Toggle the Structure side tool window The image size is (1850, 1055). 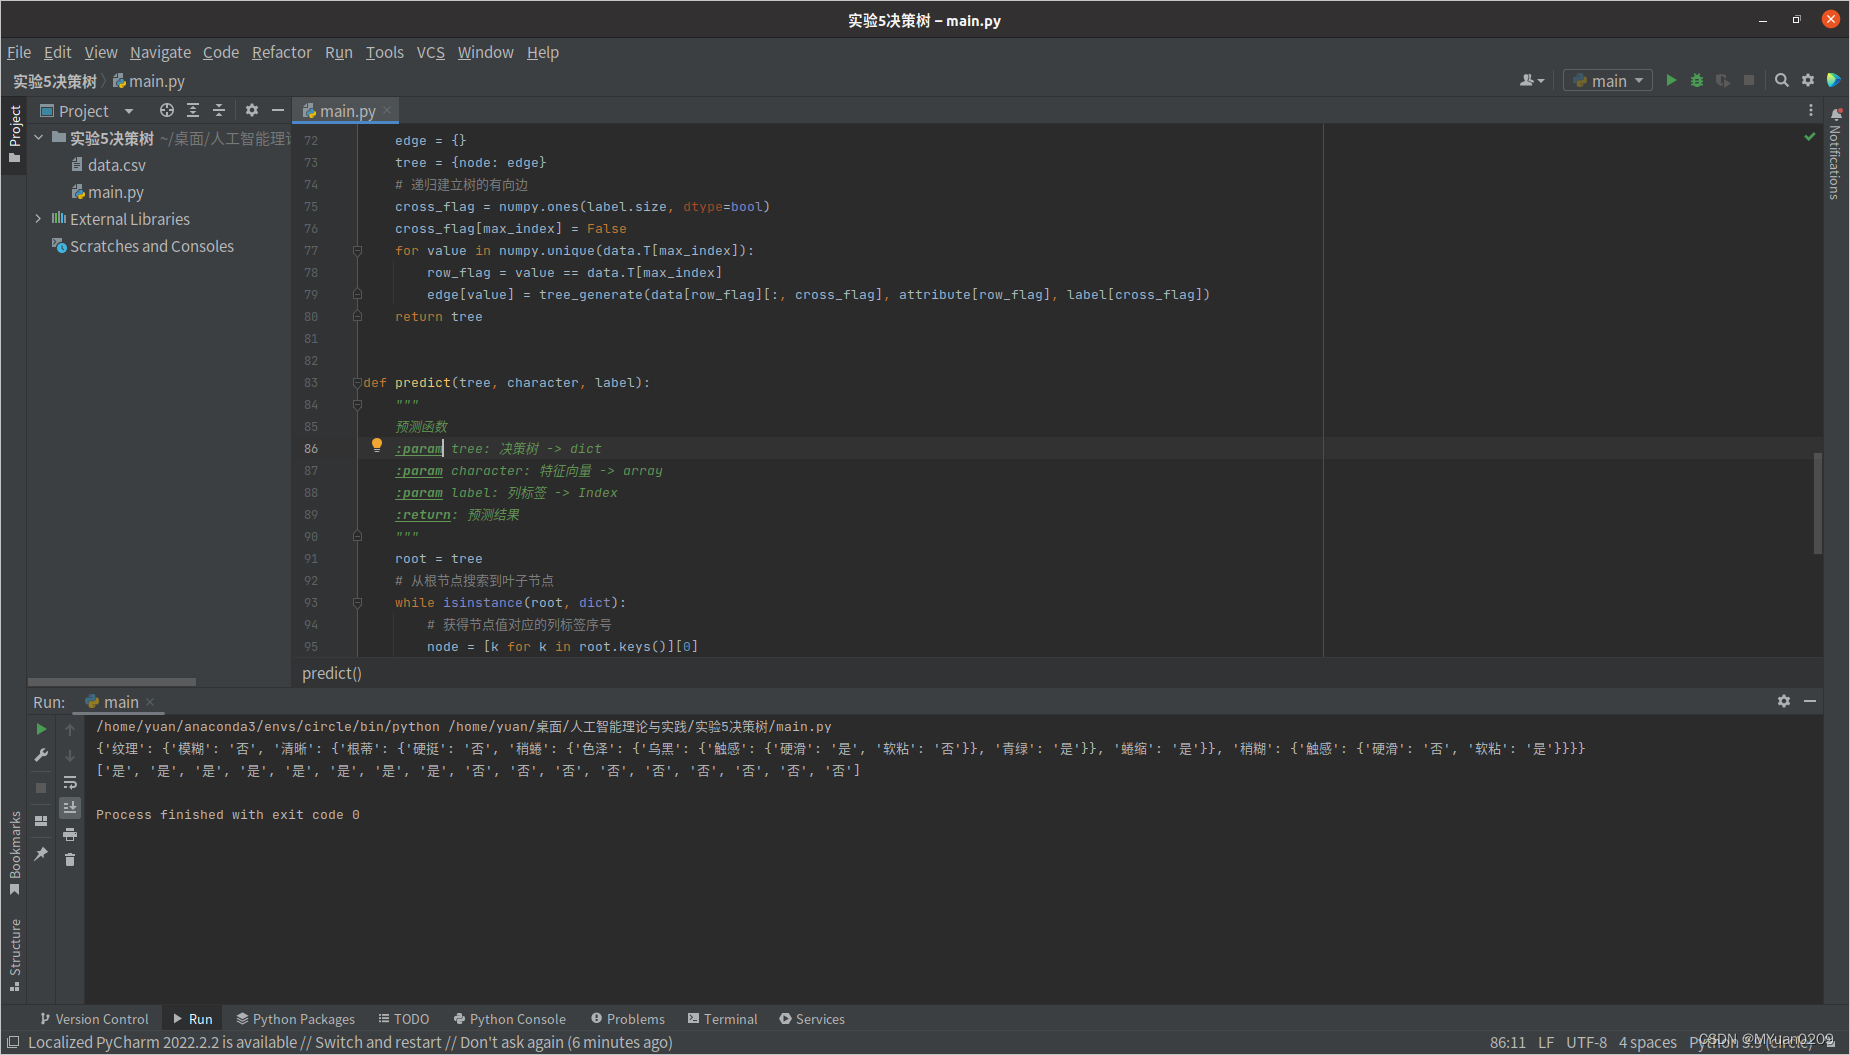pos(14,955)
